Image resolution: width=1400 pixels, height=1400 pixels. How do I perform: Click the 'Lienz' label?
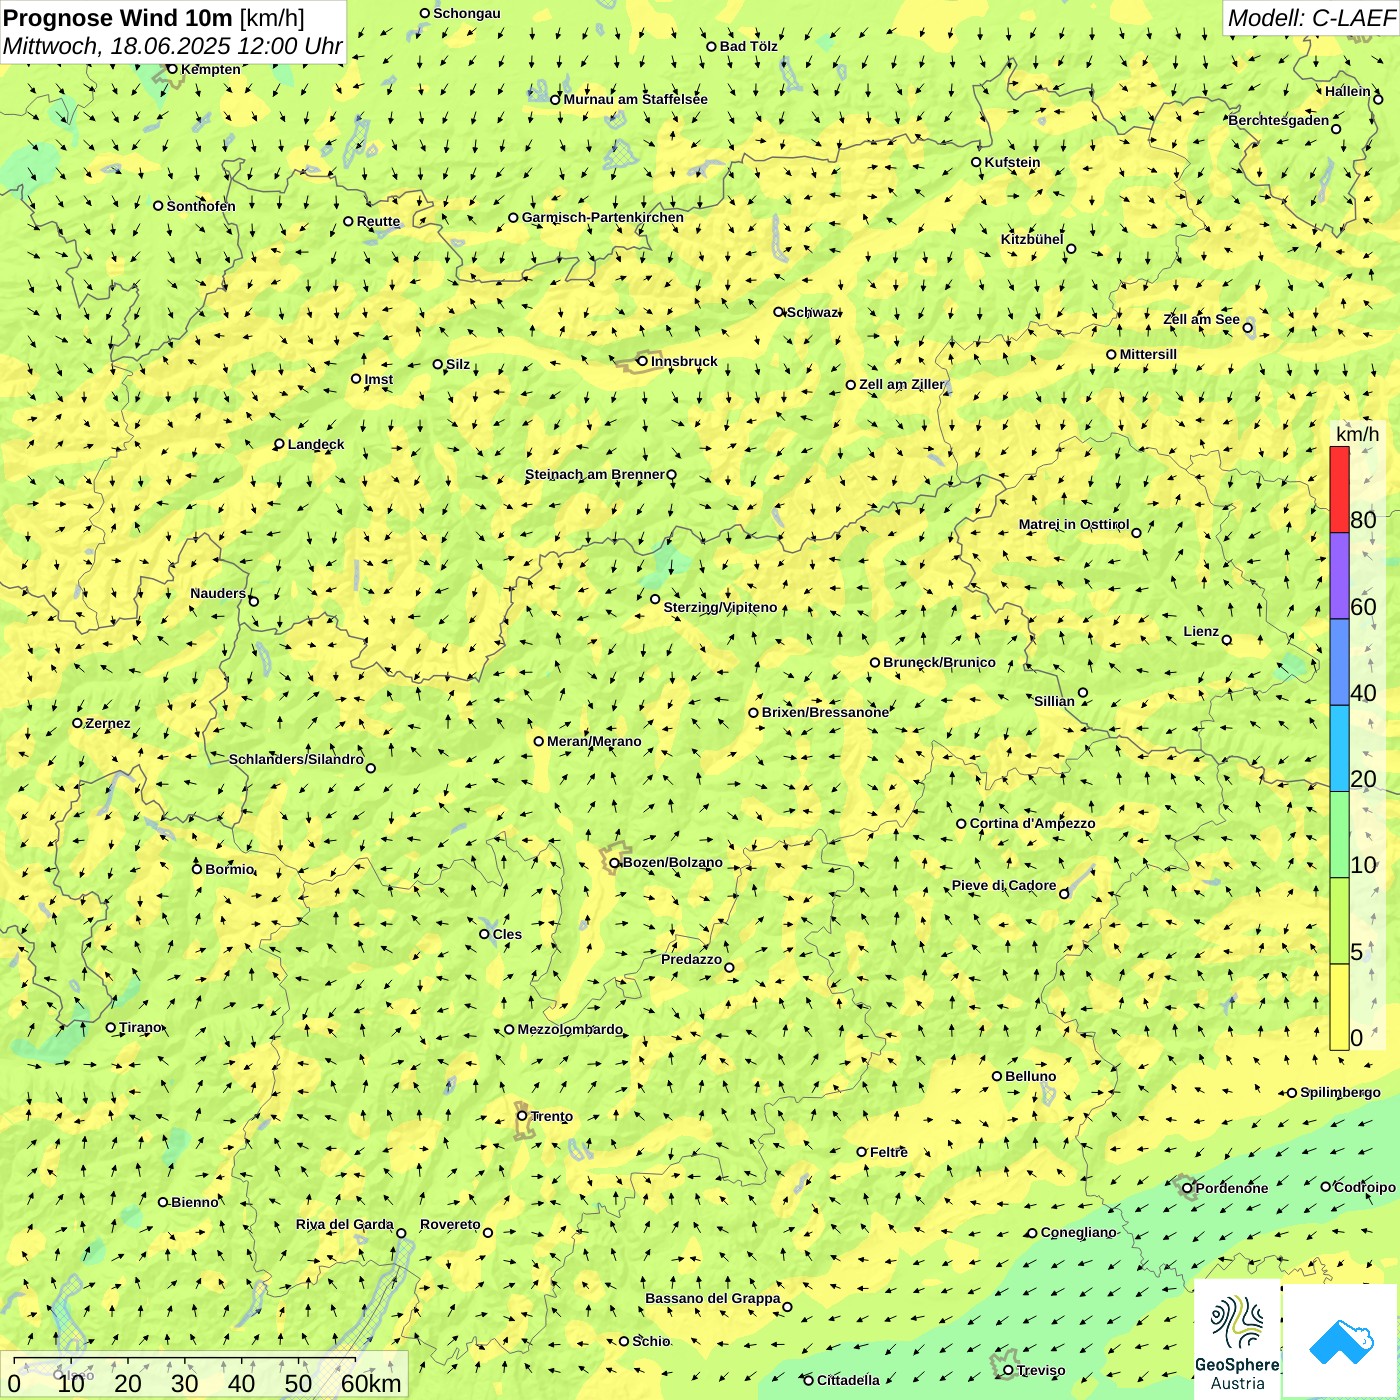click(1201, 631)
